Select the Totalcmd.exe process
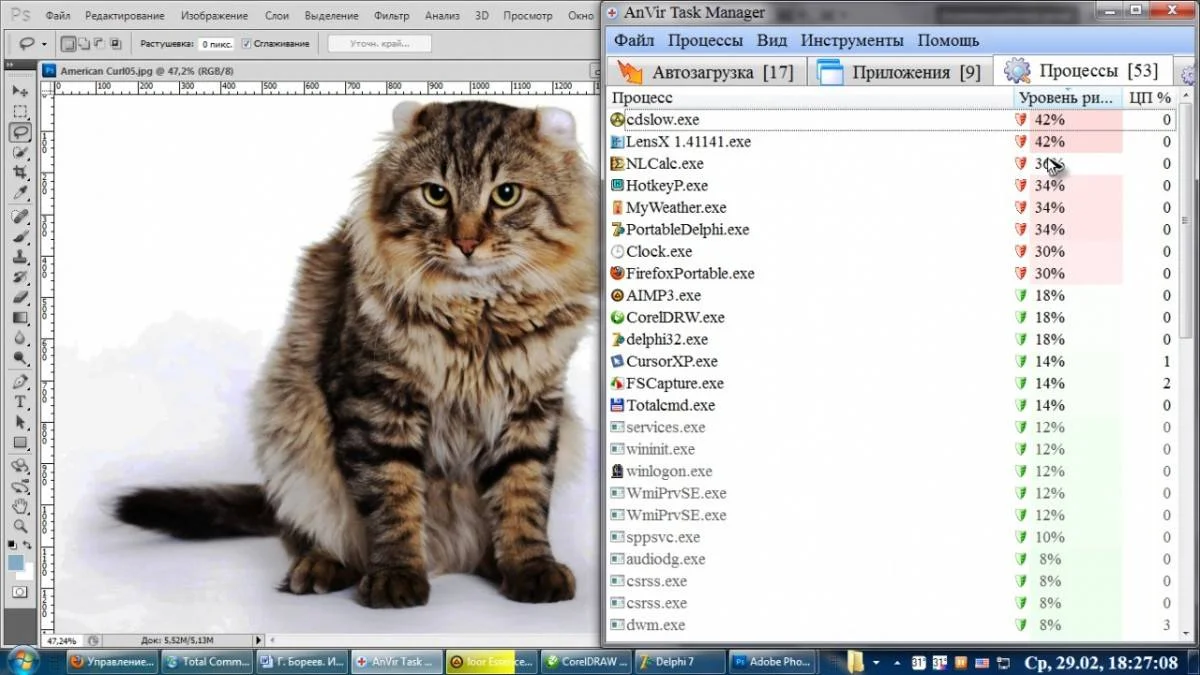This screenshot has width=1200, height=675. click(x=891, y=405)
